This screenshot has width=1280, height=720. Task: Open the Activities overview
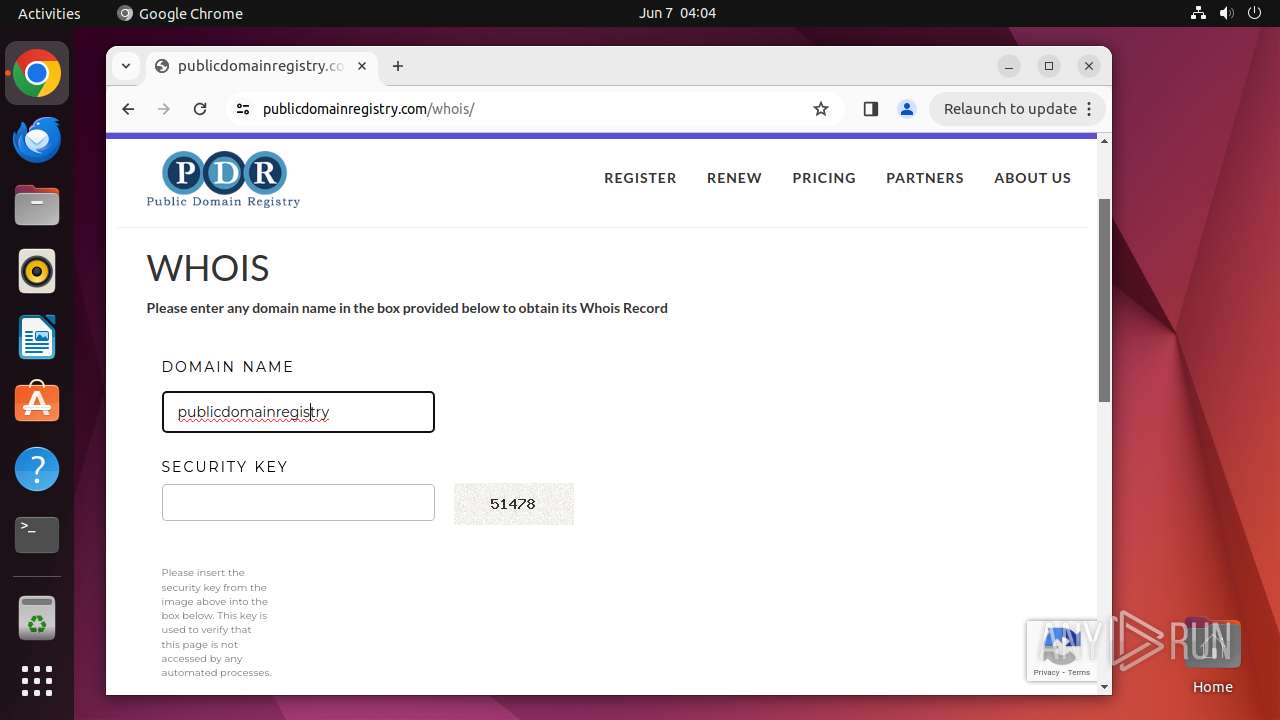point(49,13)
